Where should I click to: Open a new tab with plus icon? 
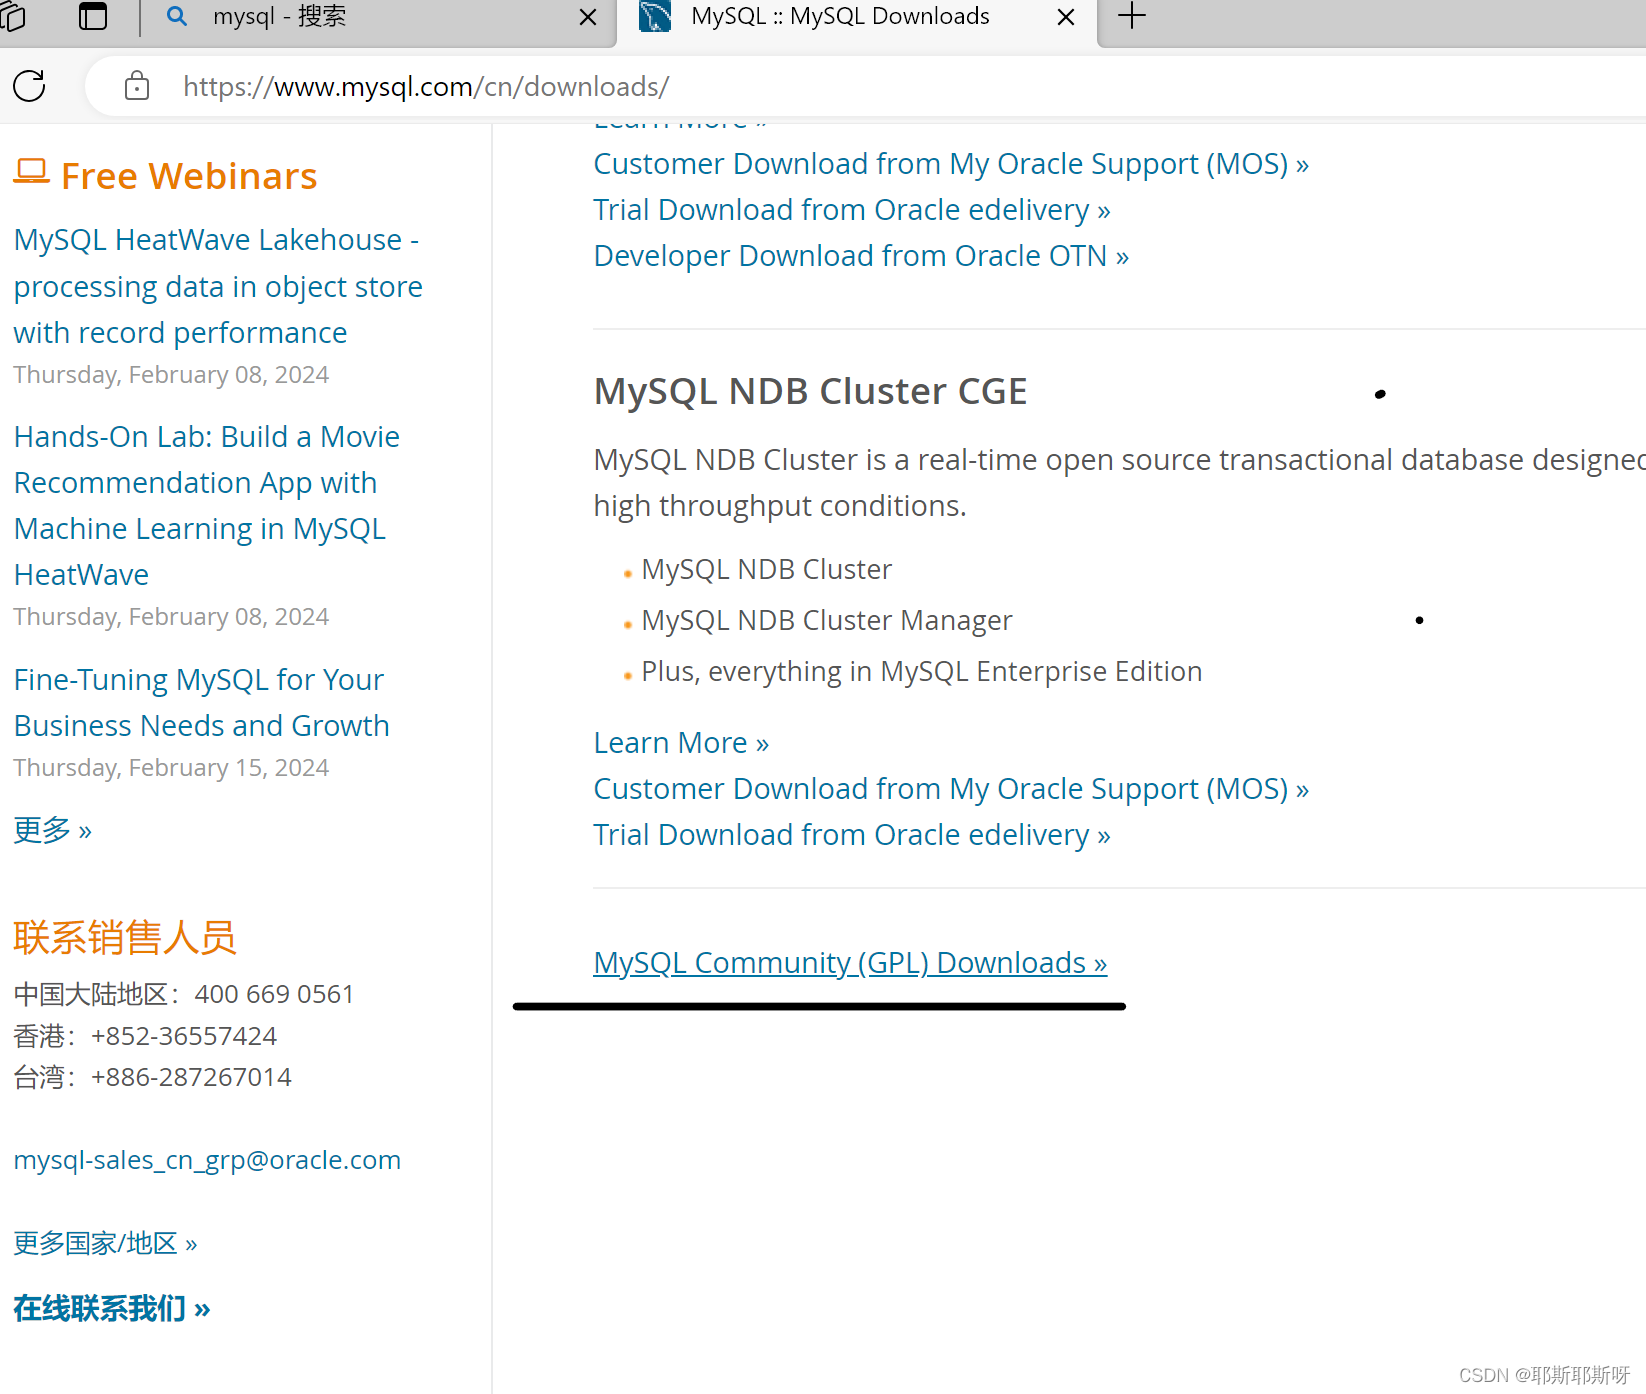point(1132,16)
